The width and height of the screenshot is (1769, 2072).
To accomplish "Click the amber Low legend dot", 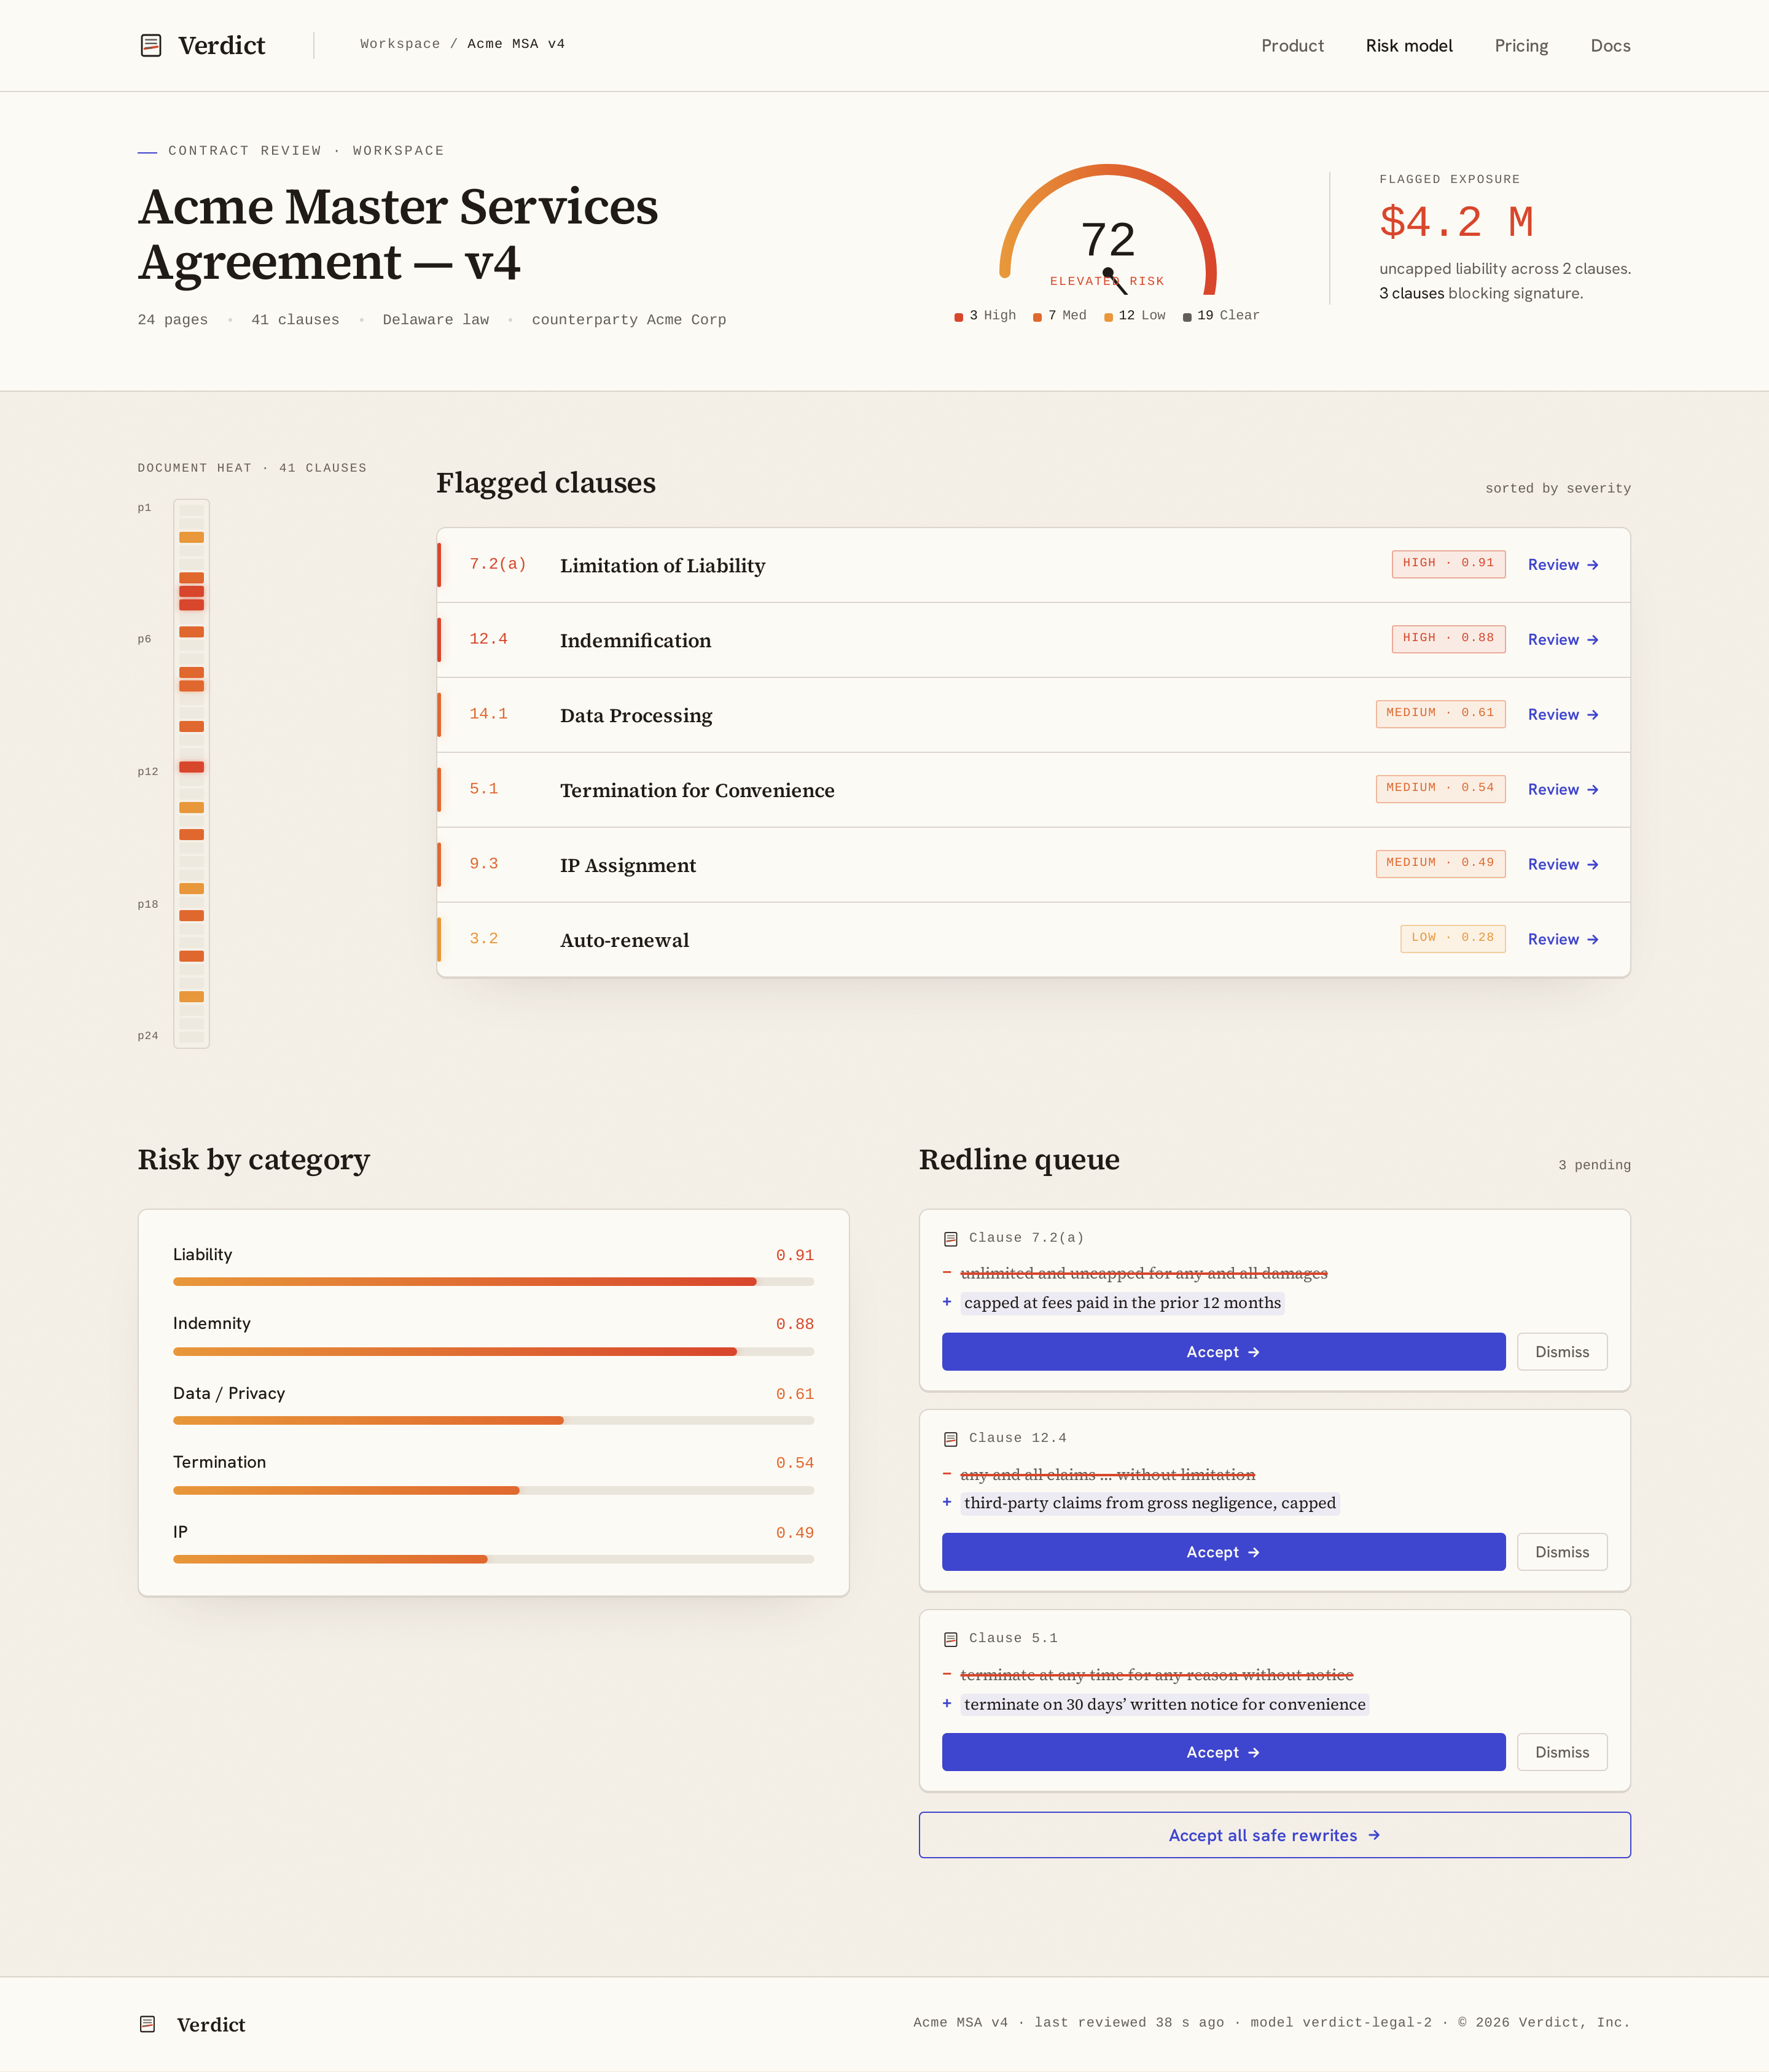I will click(1108, 317).
